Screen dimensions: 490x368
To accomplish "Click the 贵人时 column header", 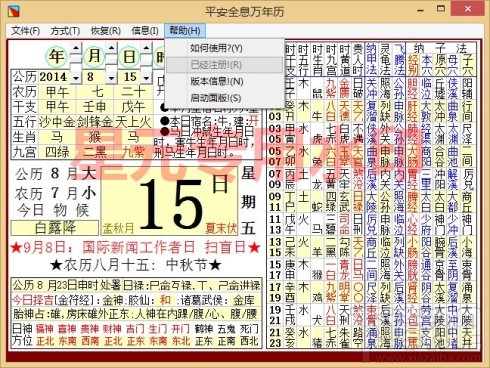I will click(x=358, y=59).
